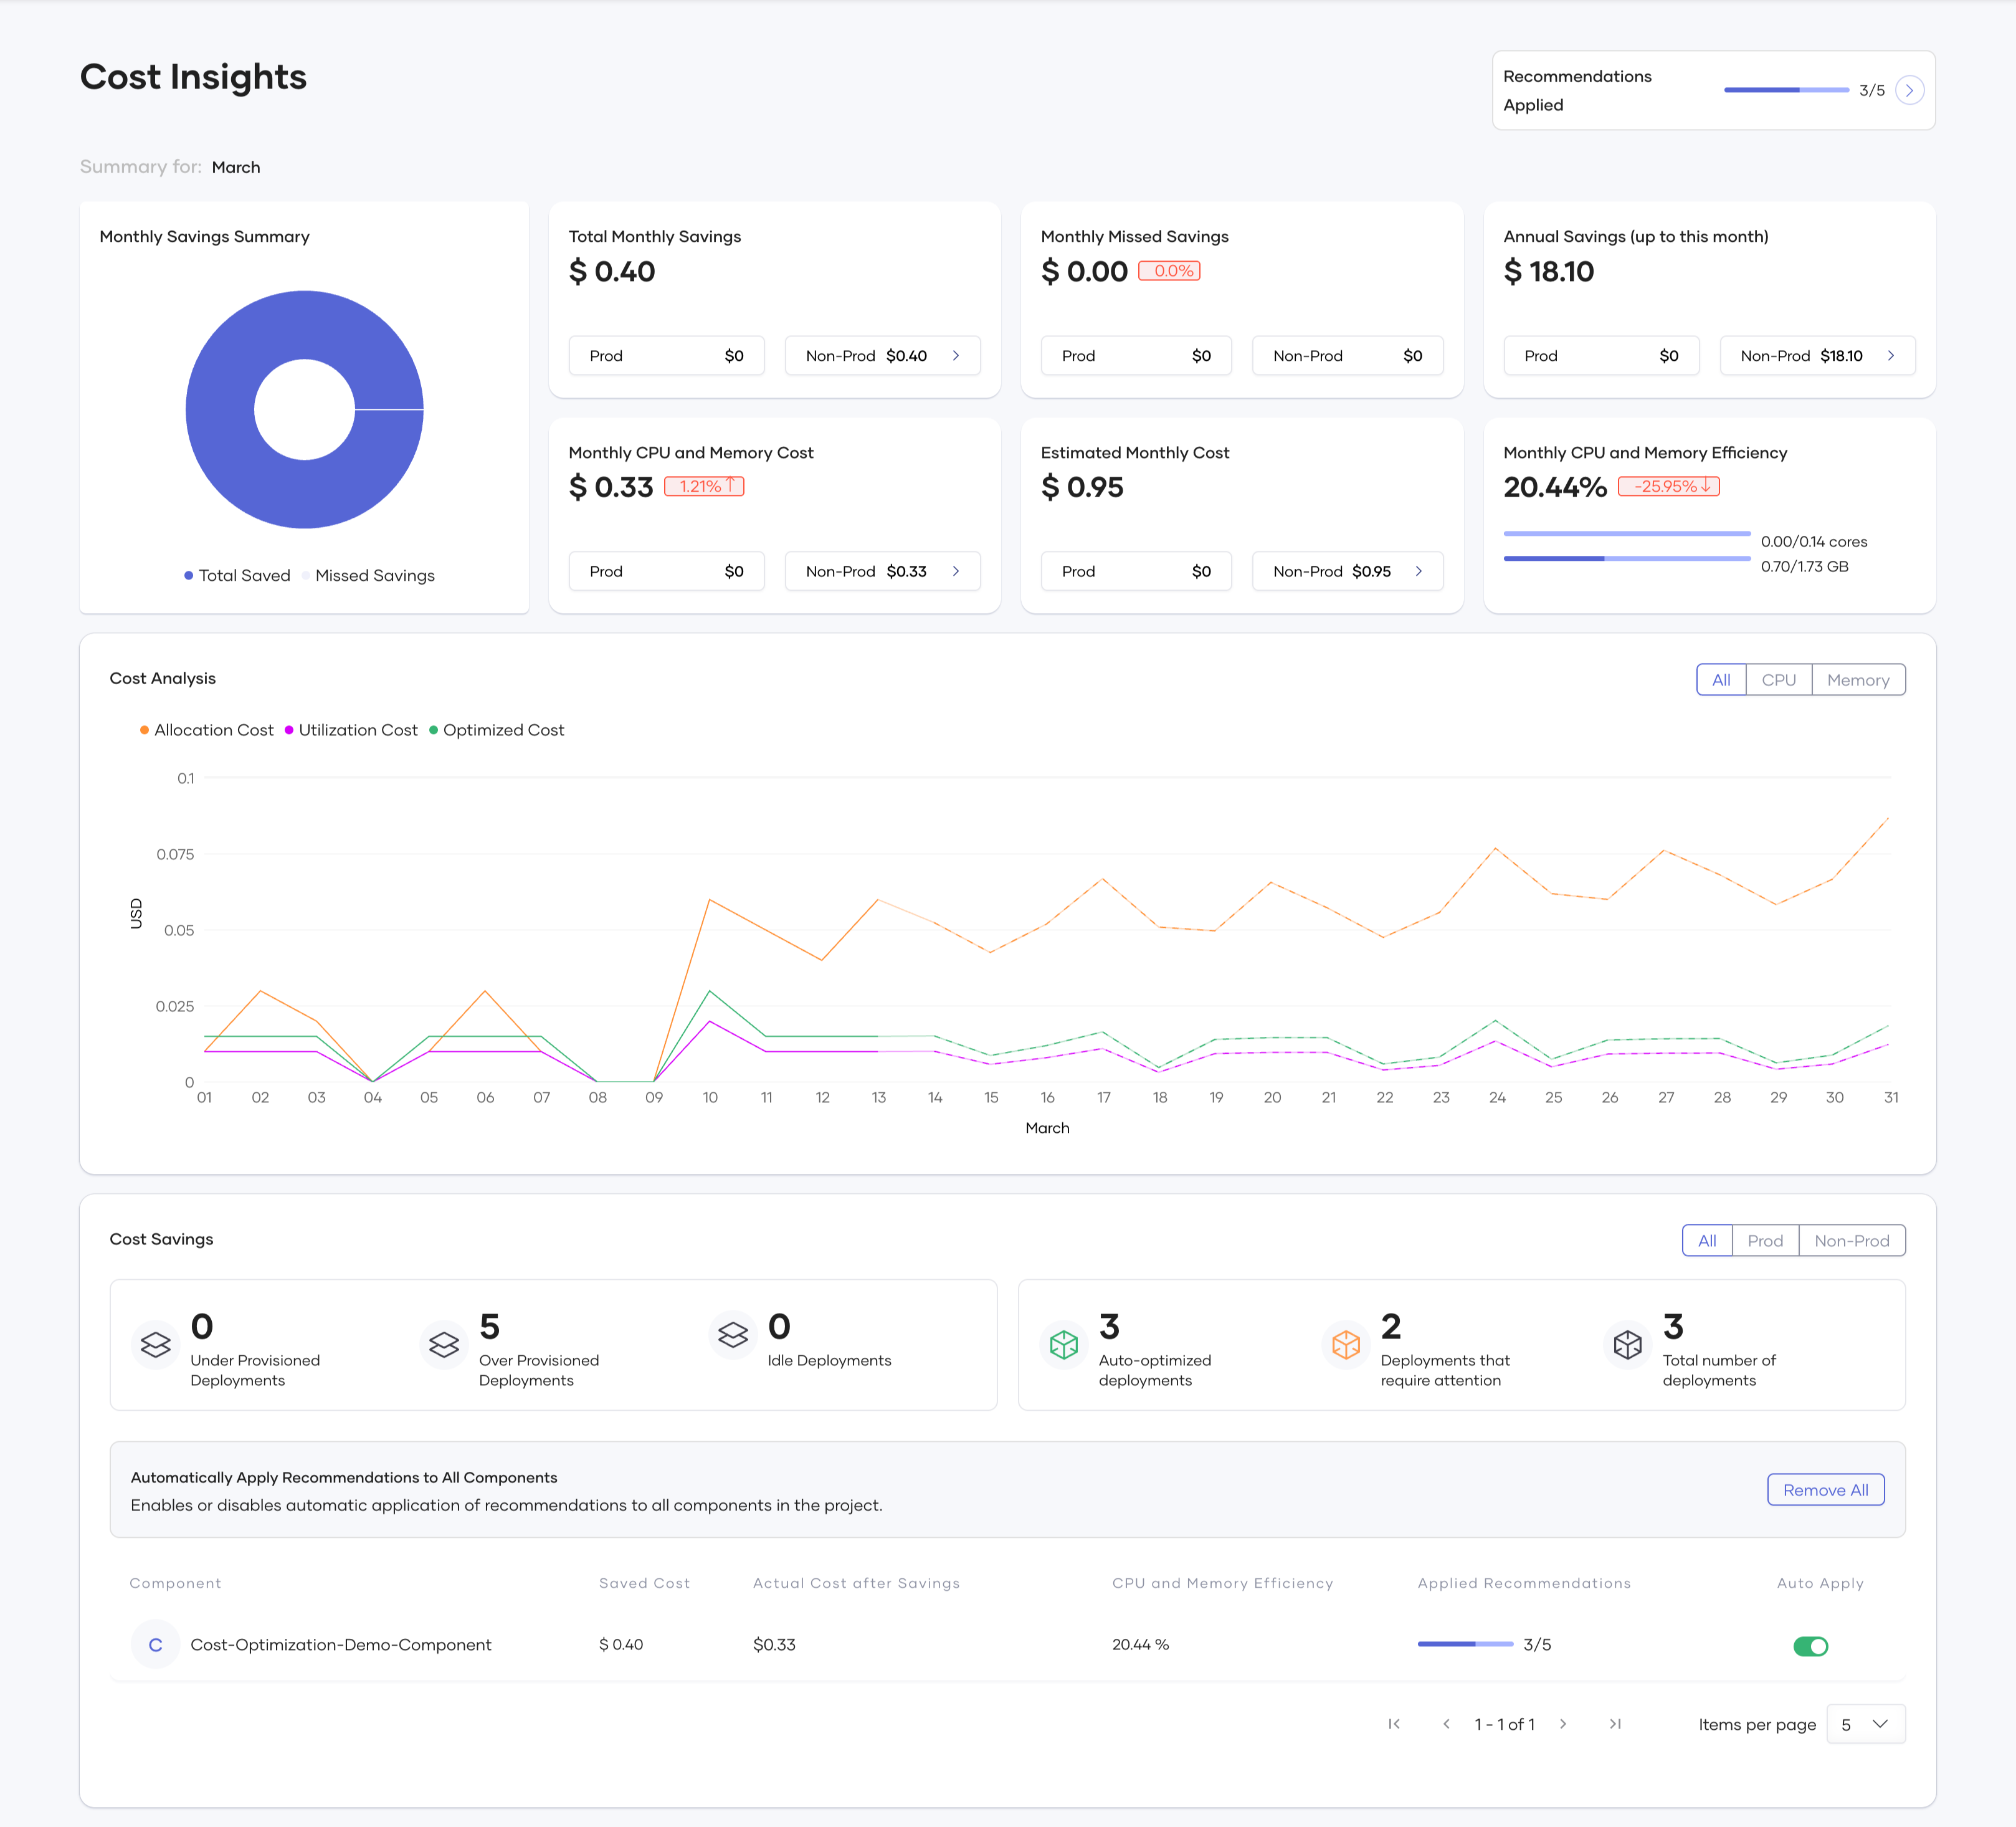Click the Cost-Optimization-Demo-Component avatar icon
This screenshot has height=1827, width=2016.
155,1644
